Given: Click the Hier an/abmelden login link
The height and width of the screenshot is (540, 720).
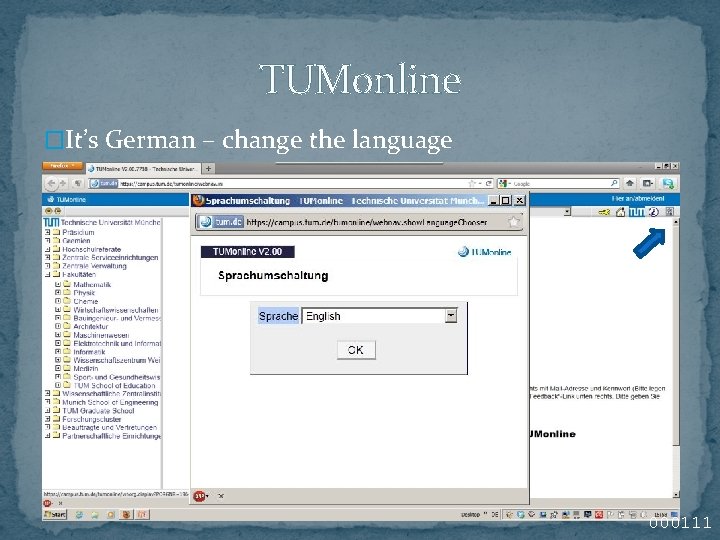Looking at the screenshot, I should click(x=638, y=199).
